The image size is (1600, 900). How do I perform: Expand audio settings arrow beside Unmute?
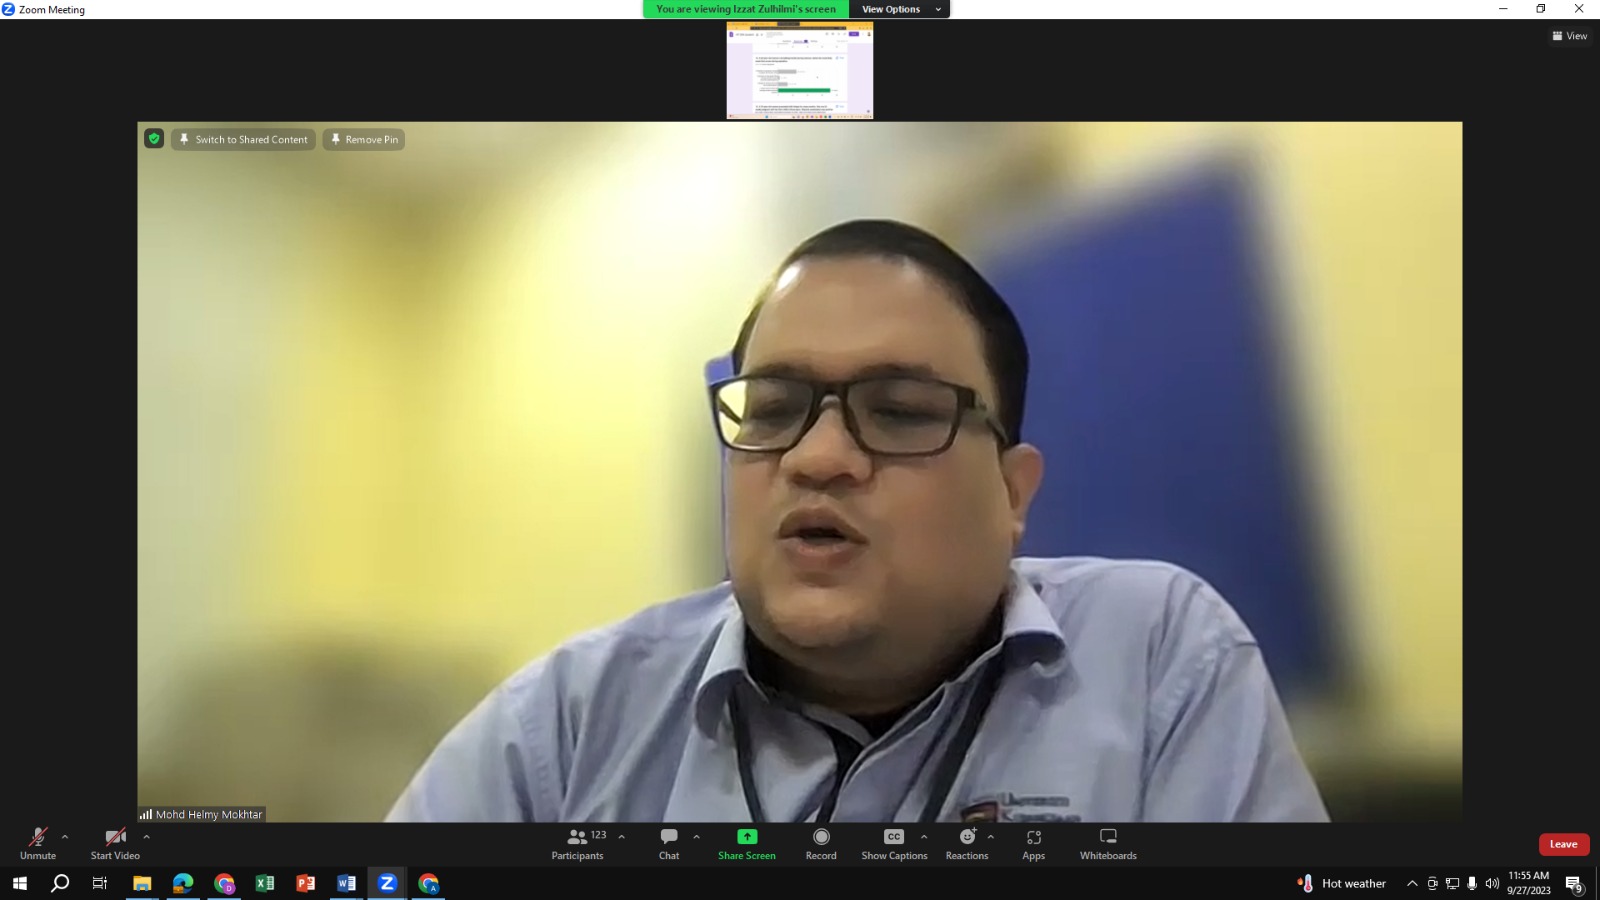click(65, 837)
